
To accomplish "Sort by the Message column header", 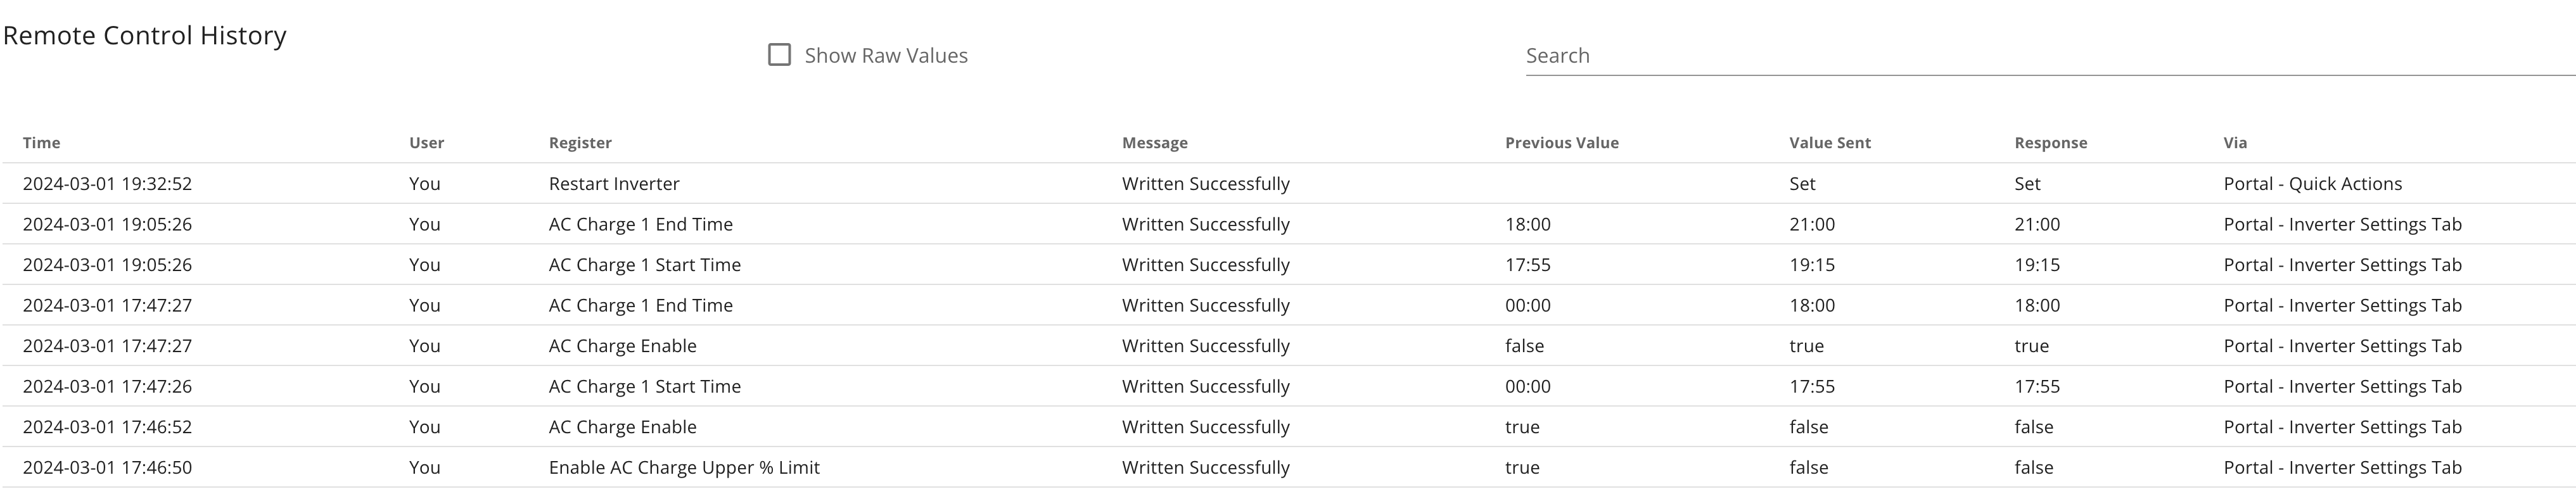I will click(x=1155, y=143).
